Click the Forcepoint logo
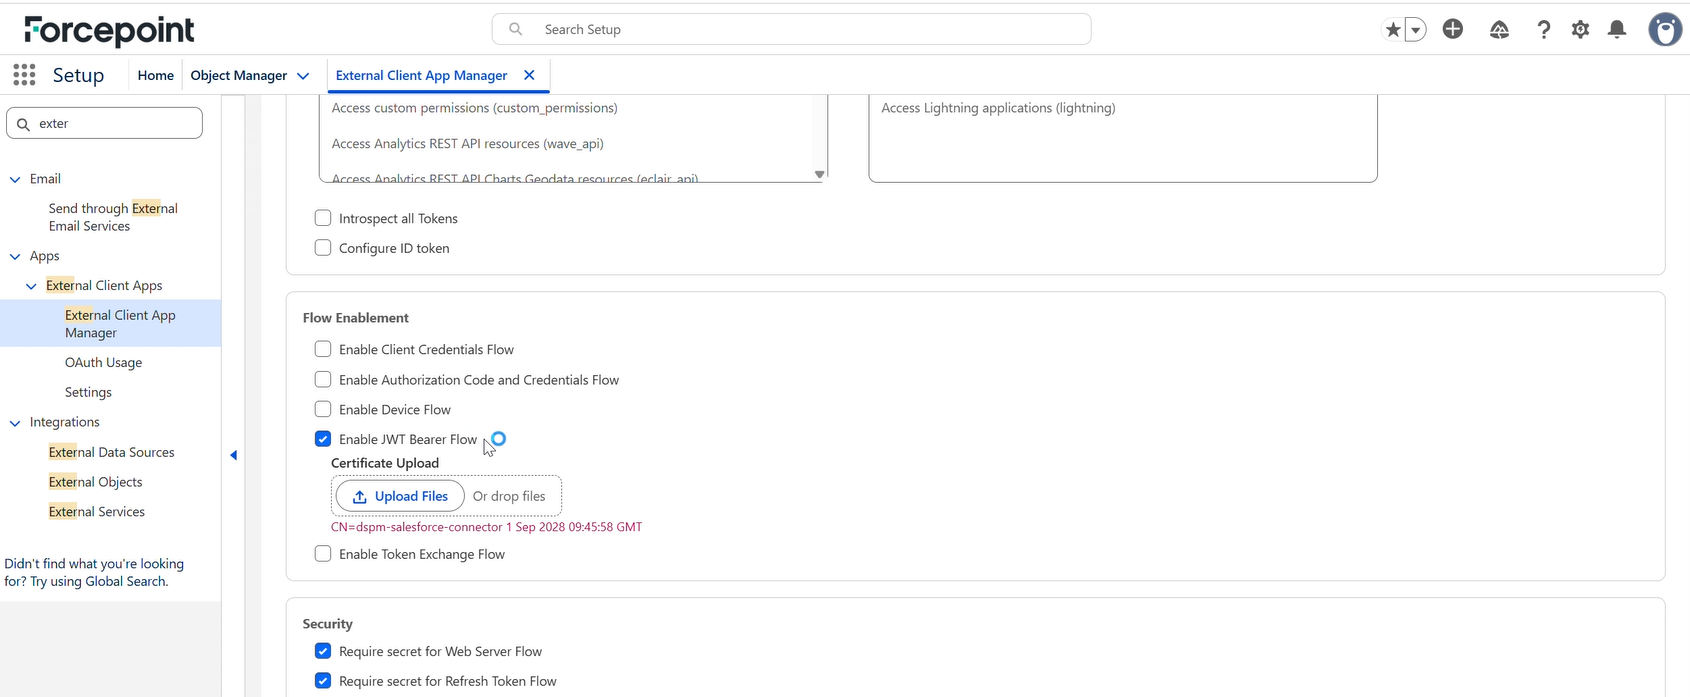 109,30
